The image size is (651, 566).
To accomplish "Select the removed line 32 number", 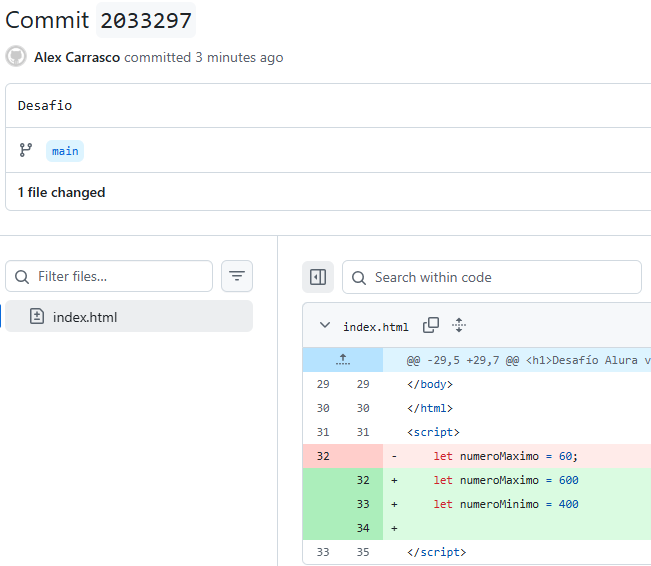I will (323, 456).
